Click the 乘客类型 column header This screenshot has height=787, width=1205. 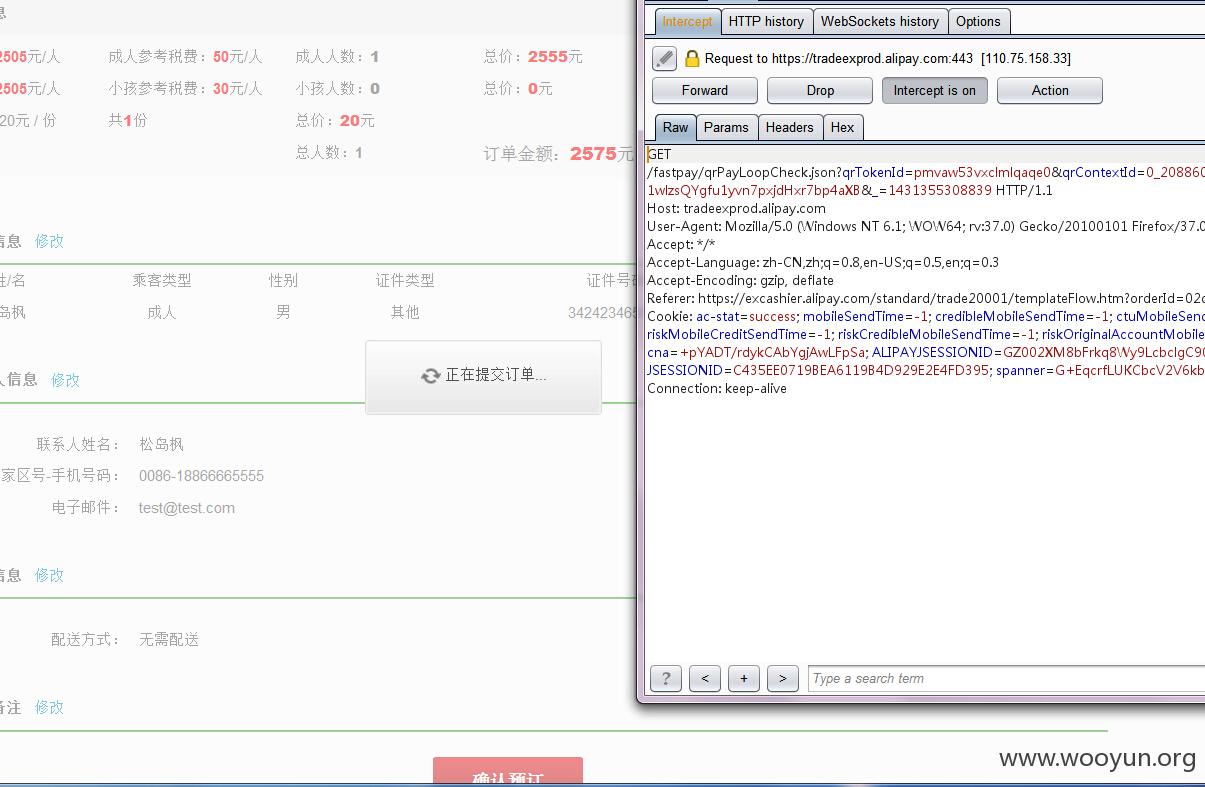162,281
